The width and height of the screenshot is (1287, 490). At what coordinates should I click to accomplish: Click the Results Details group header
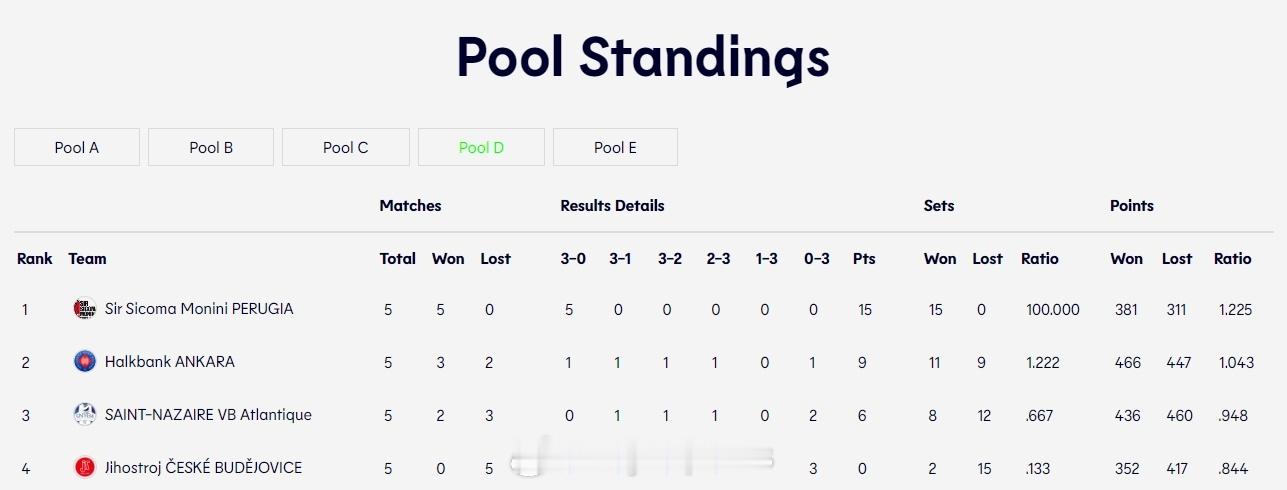[x=612, y=205]
